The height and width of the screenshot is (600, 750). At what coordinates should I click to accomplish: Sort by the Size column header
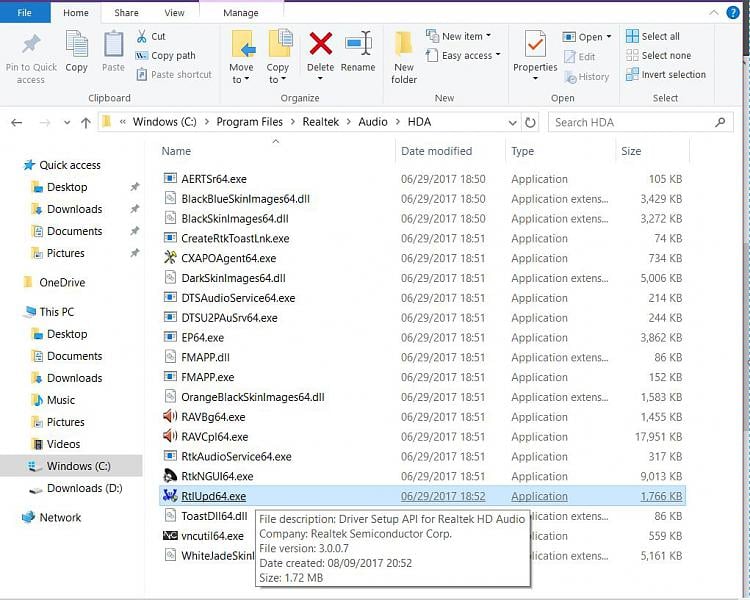[x=631, y=151]
